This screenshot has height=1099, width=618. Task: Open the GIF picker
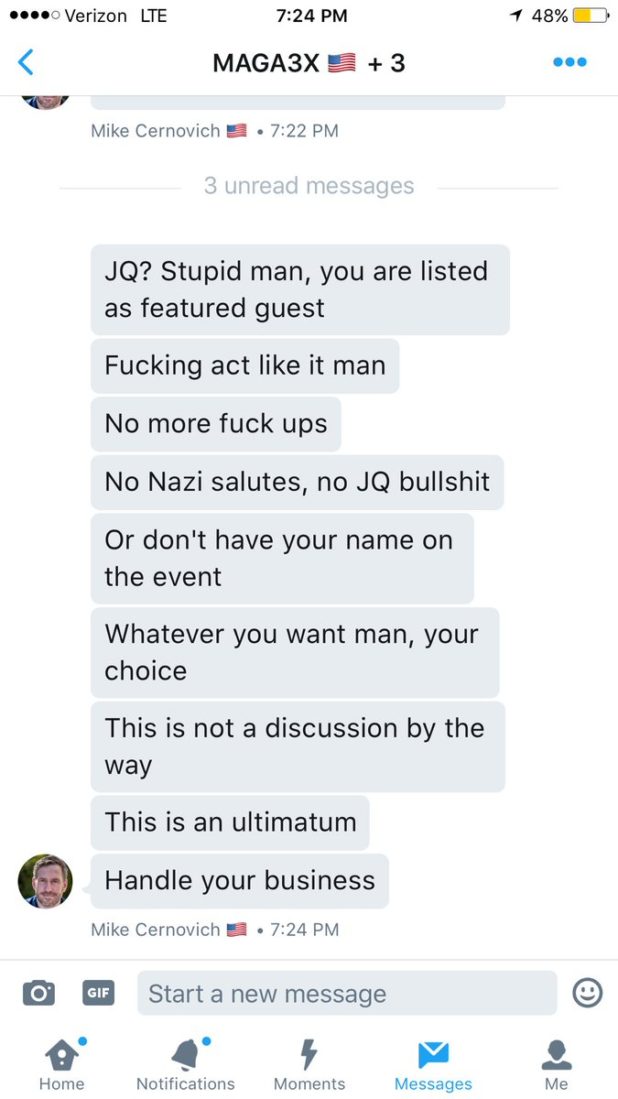pos(99,992)
